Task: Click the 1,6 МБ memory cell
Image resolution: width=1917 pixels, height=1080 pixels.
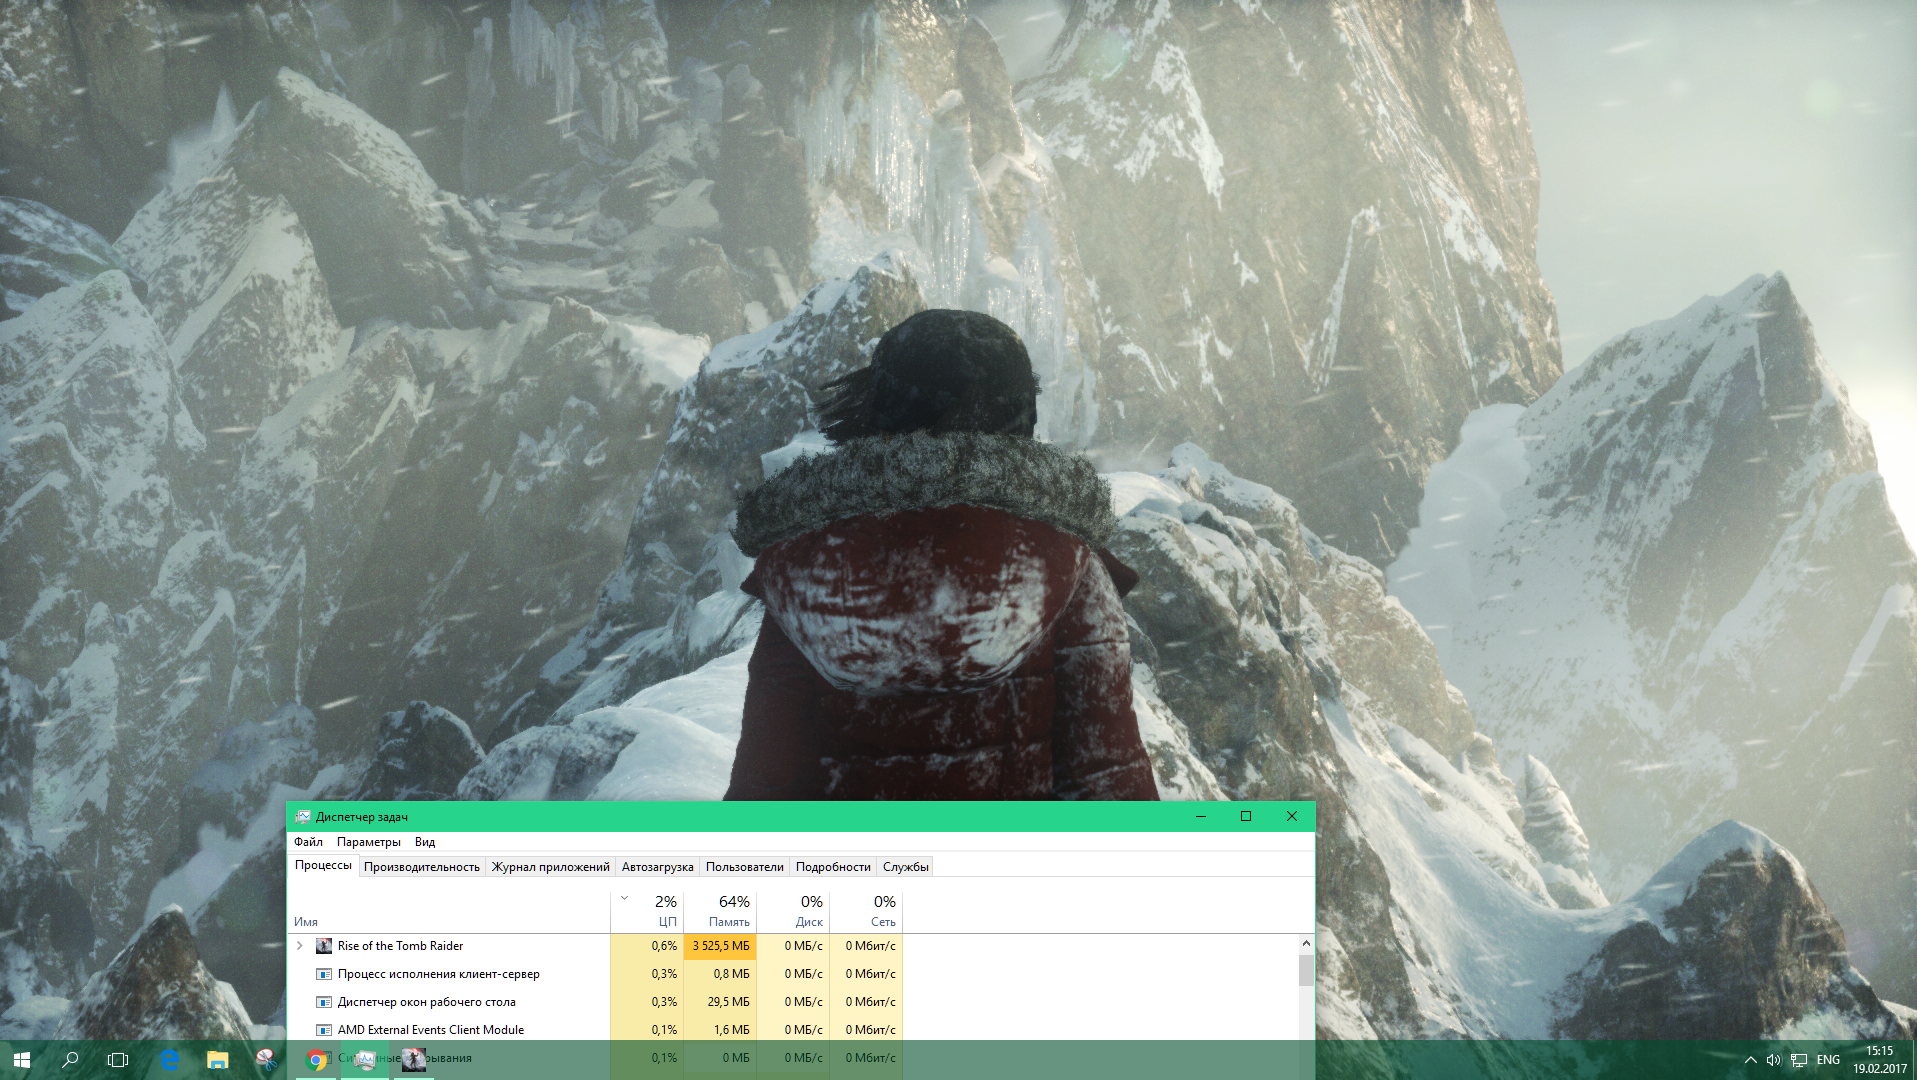Action: point(720,1030)
